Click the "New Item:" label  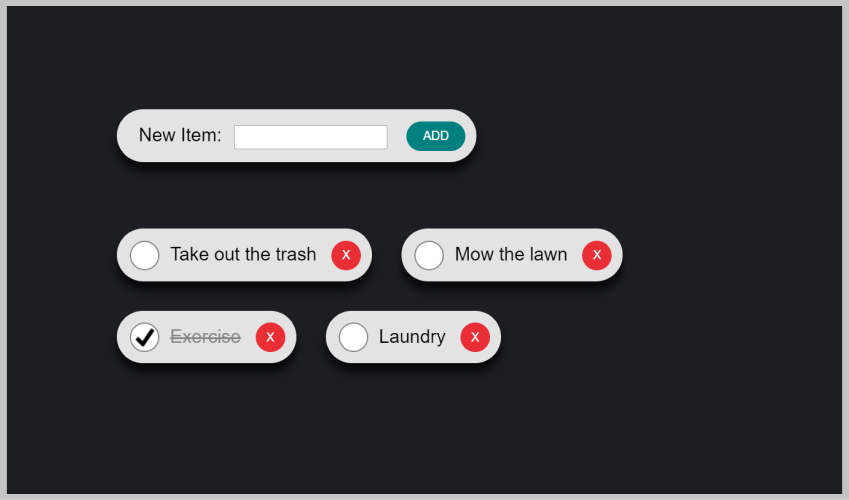180,135
